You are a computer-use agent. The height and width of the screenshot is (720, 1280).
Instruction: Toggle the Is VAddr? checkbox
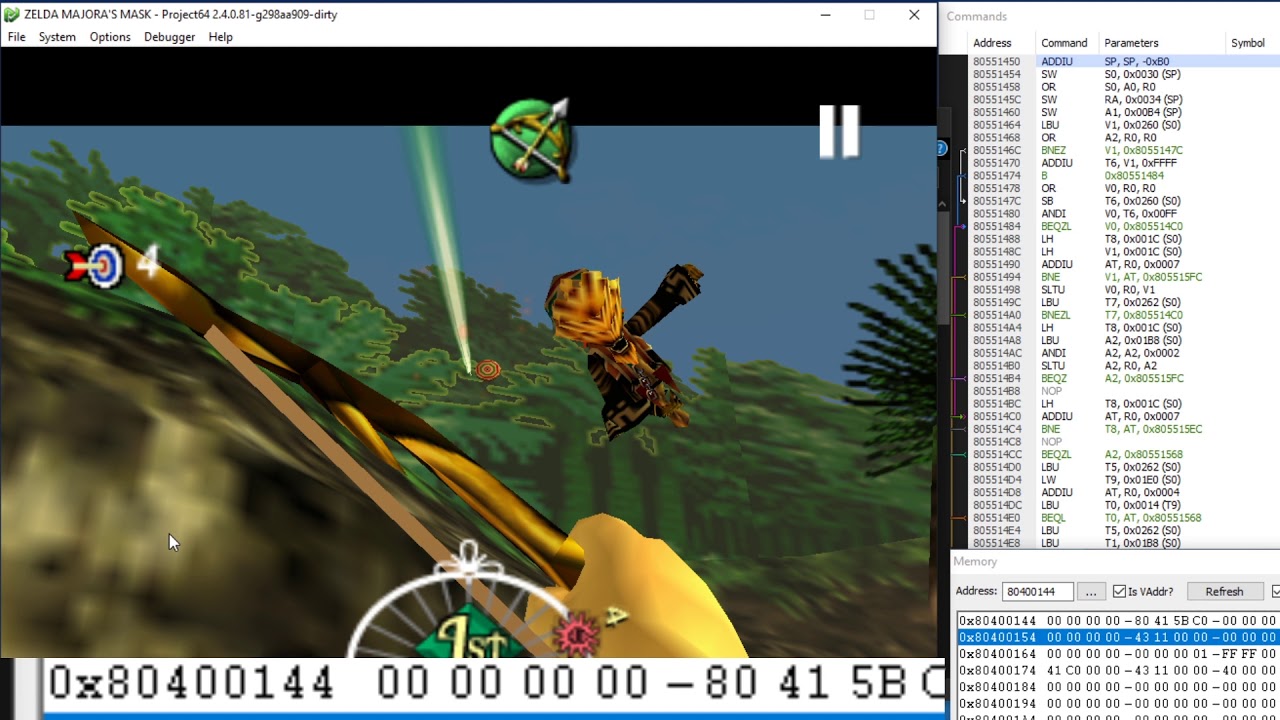[1119, 592]
